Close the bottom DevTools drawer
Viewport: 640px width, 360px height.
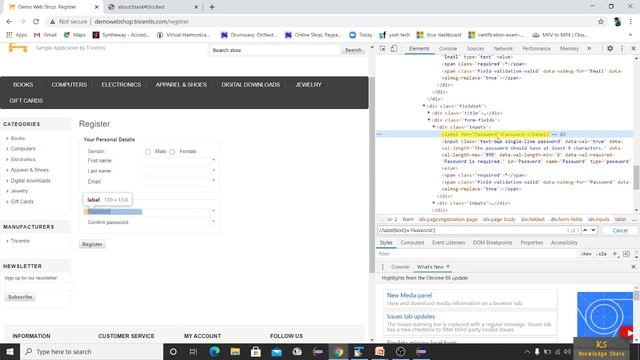[633, 267]
